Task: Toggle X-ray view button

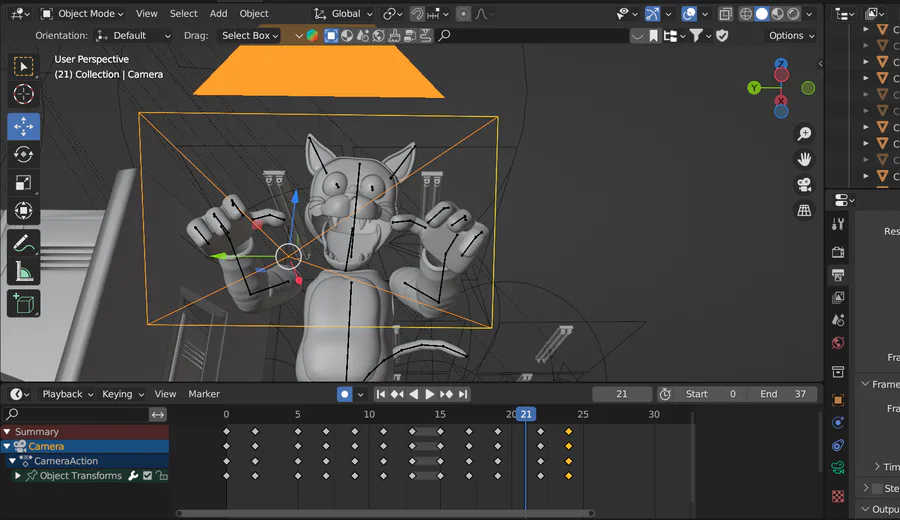Action: [x=726, y=14]
